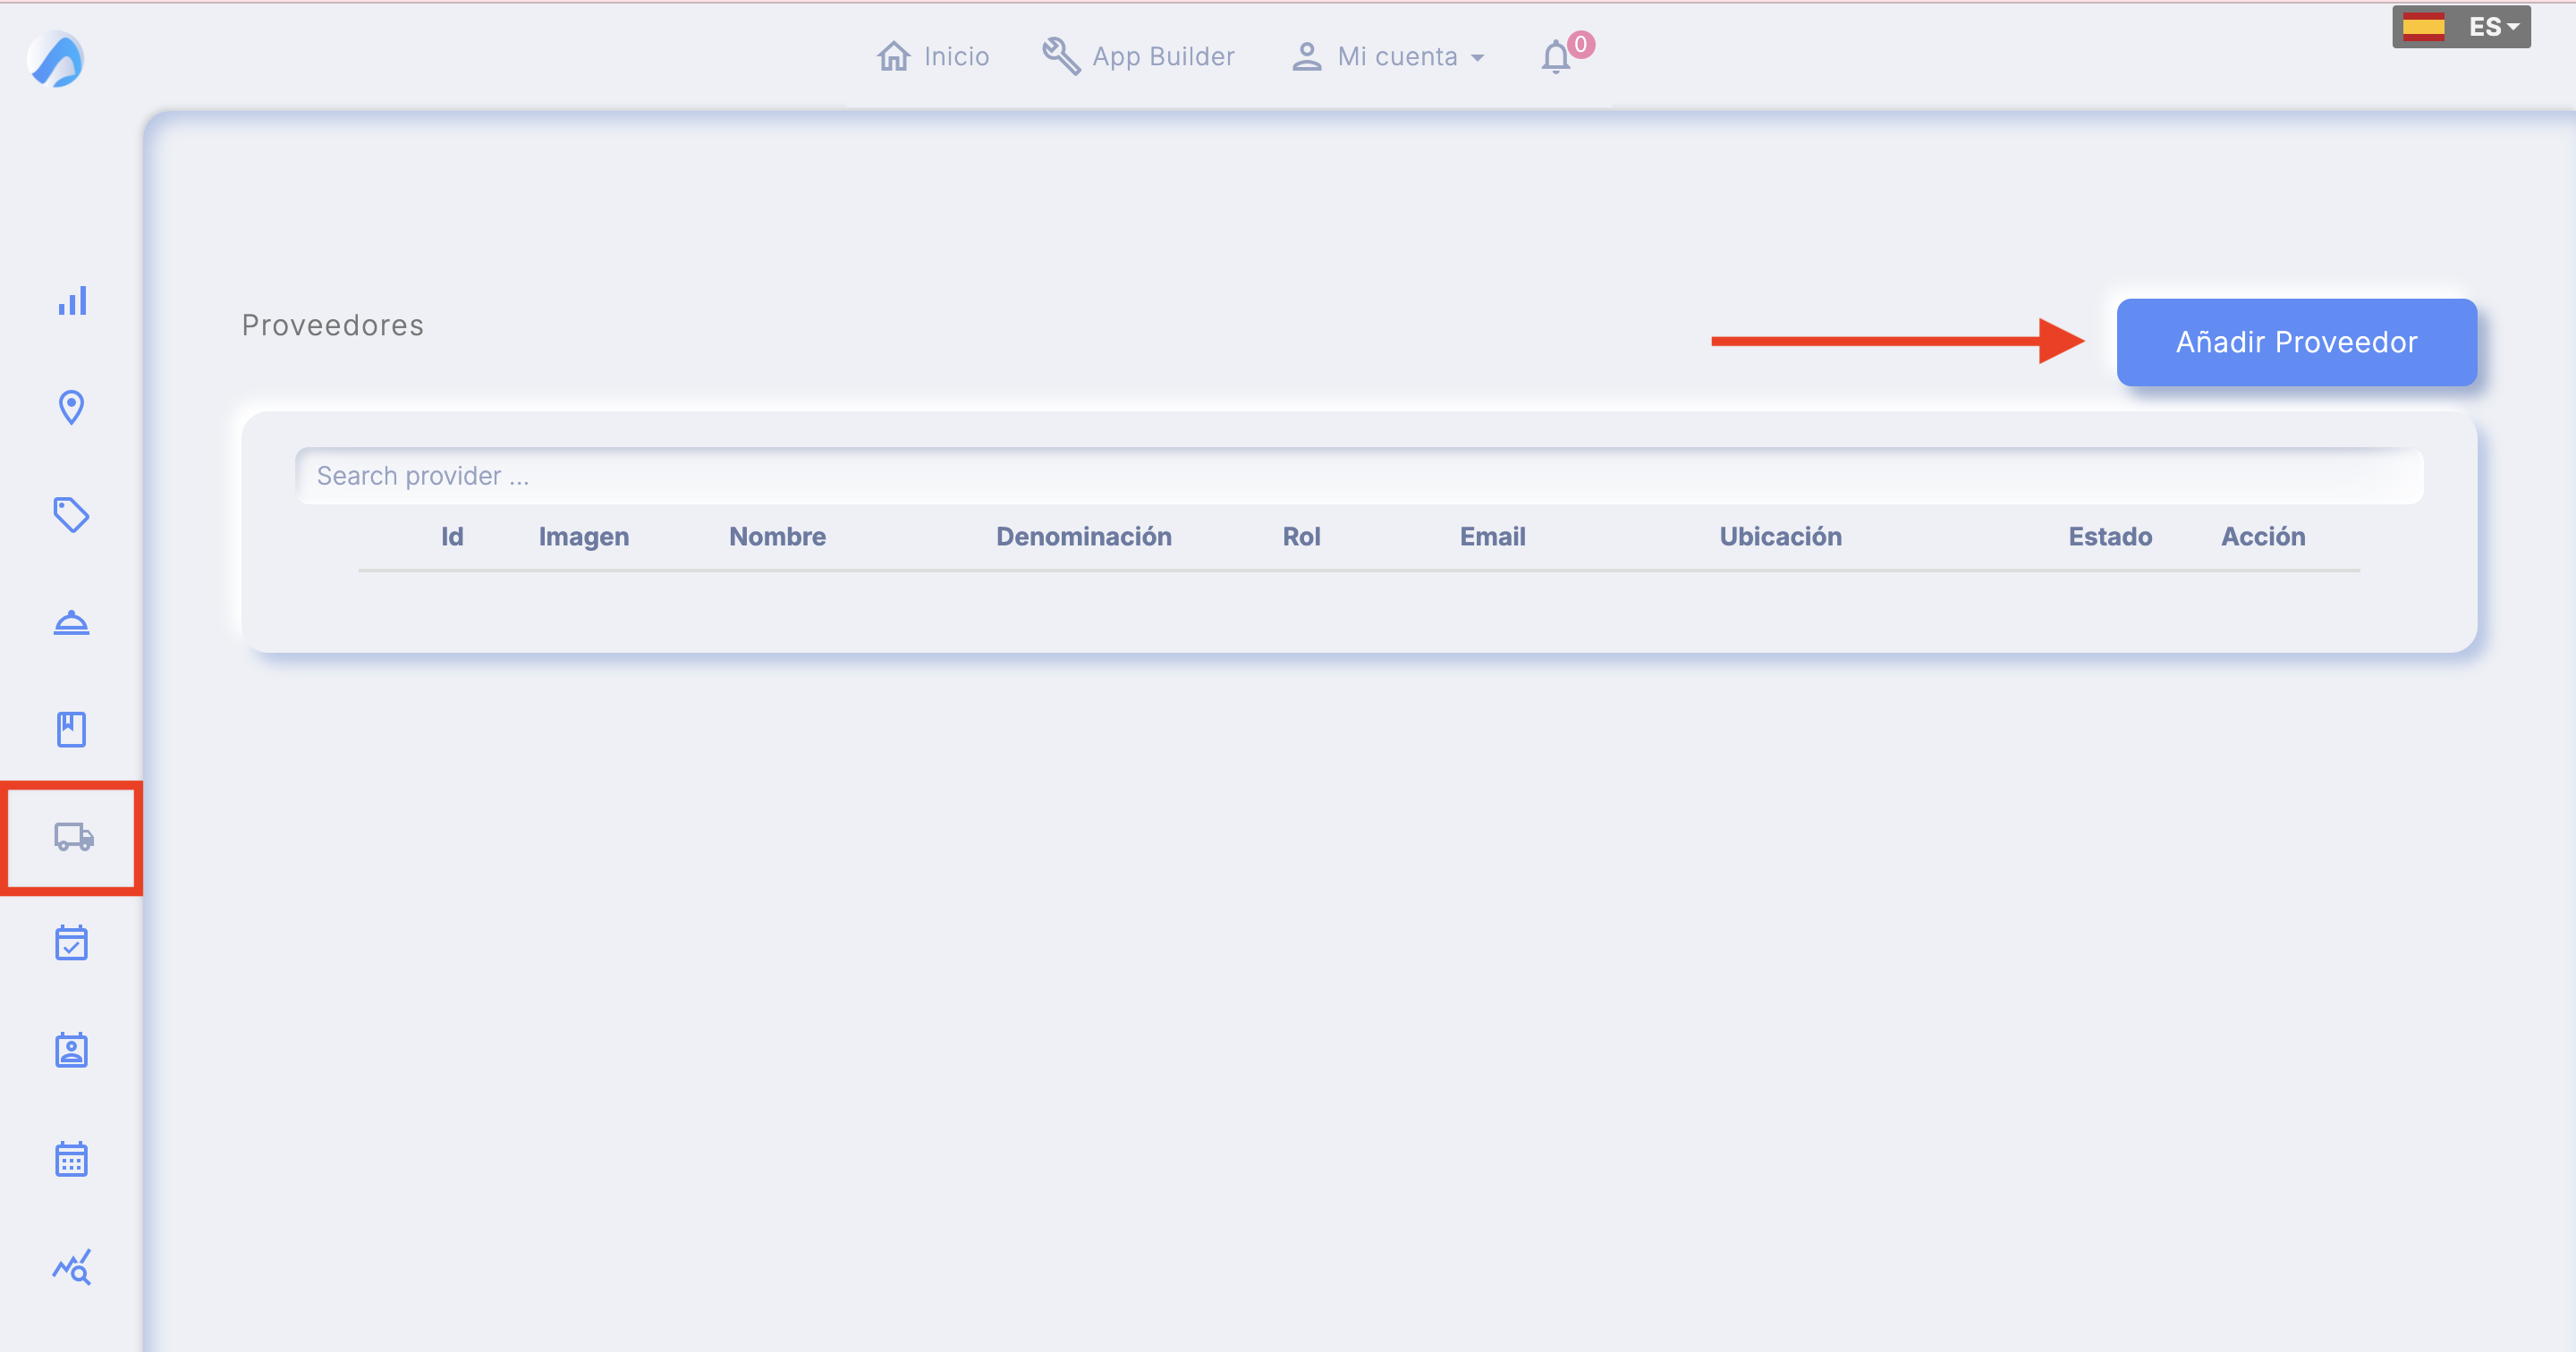Click the notification count badge

[x=1580, y=44]
